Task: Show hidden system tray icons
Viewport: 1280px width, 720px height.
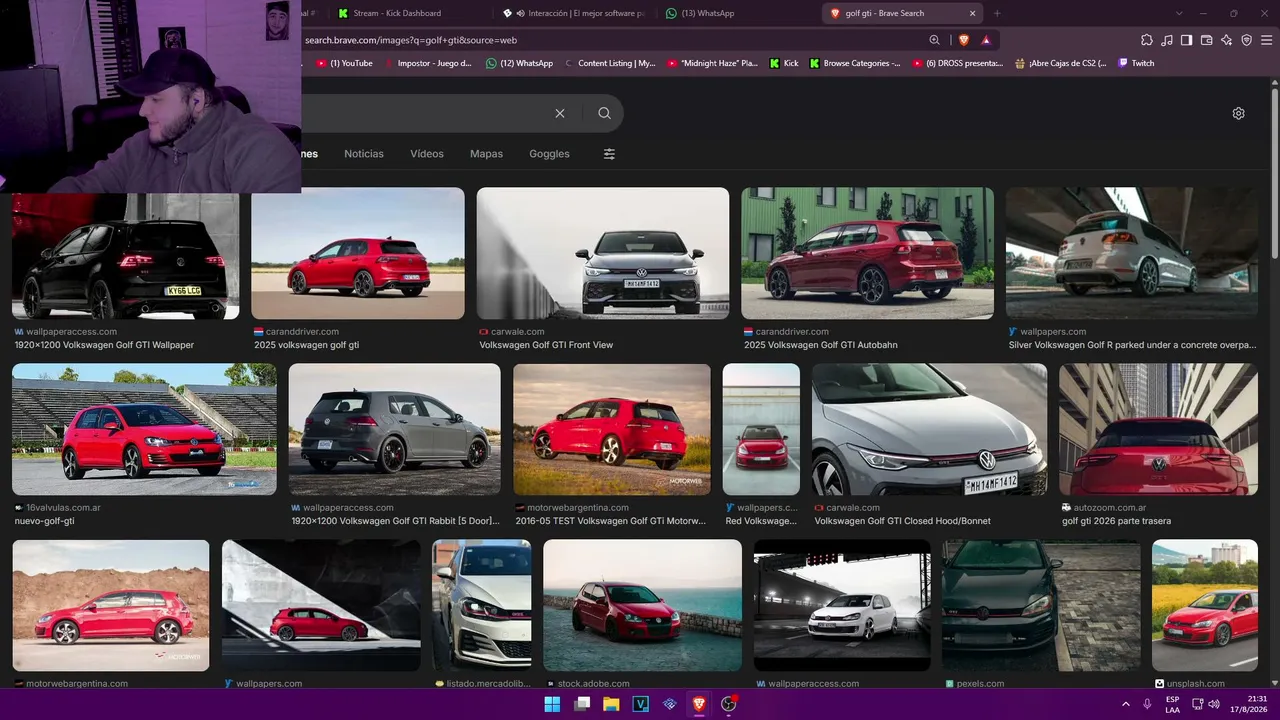Action: pyautogui.click(x=1126, y=704)
